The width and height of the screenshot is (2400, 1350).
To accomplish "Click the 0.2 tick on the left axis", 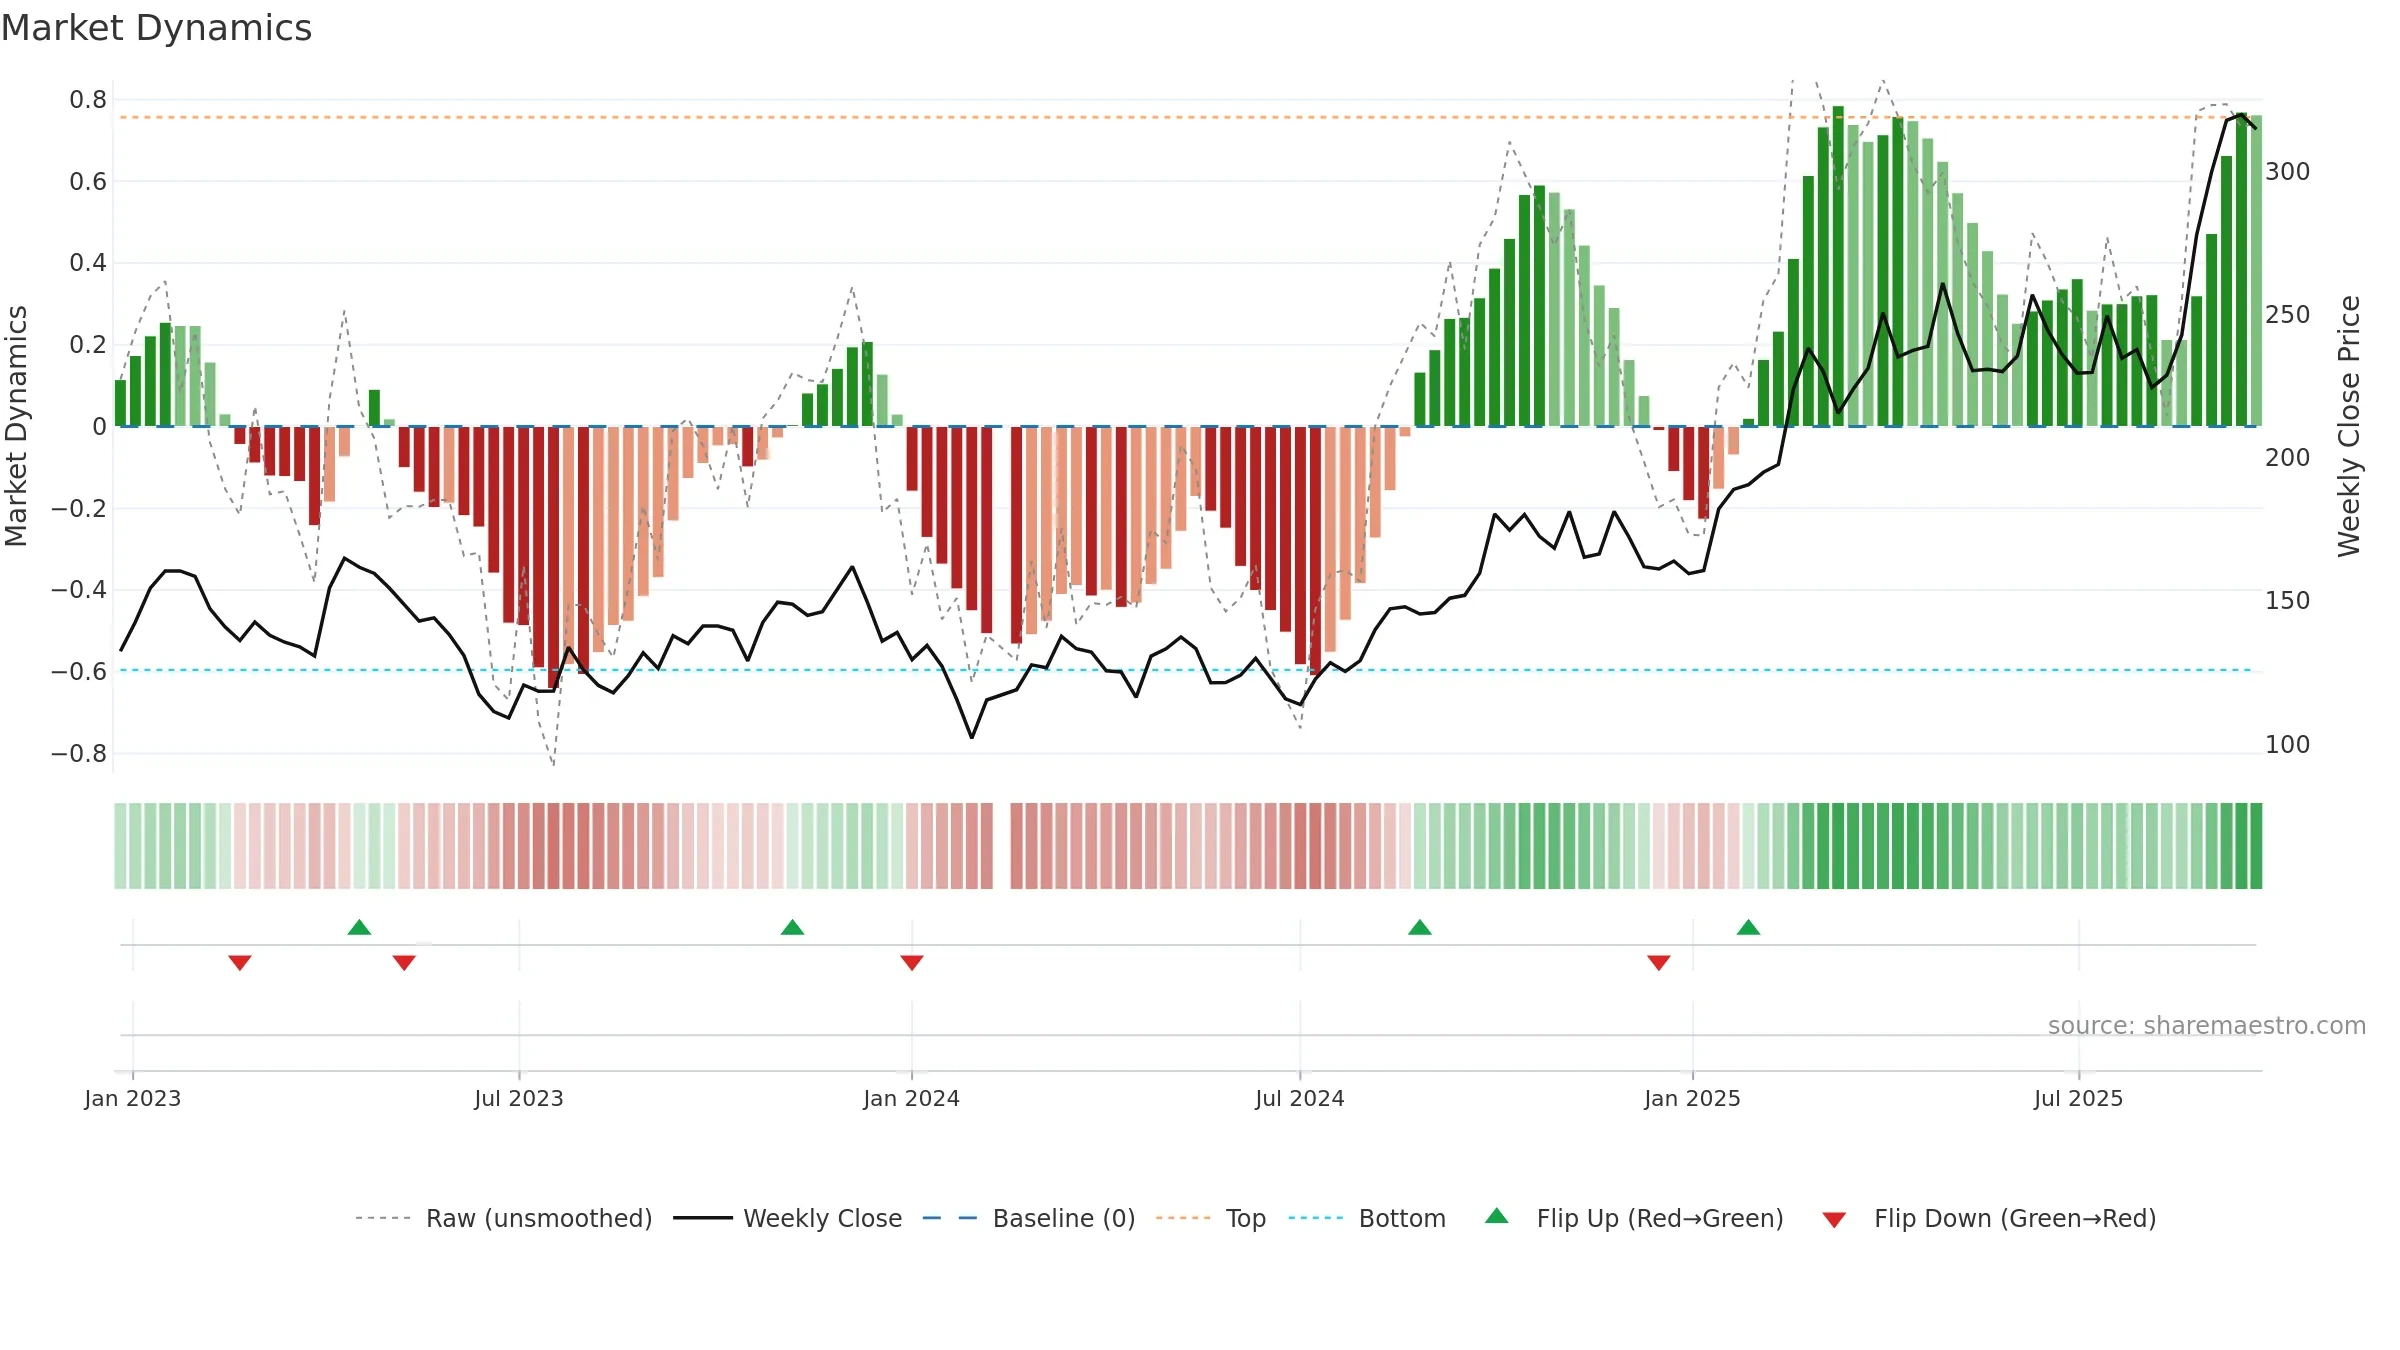I will [x=88, y=345].
